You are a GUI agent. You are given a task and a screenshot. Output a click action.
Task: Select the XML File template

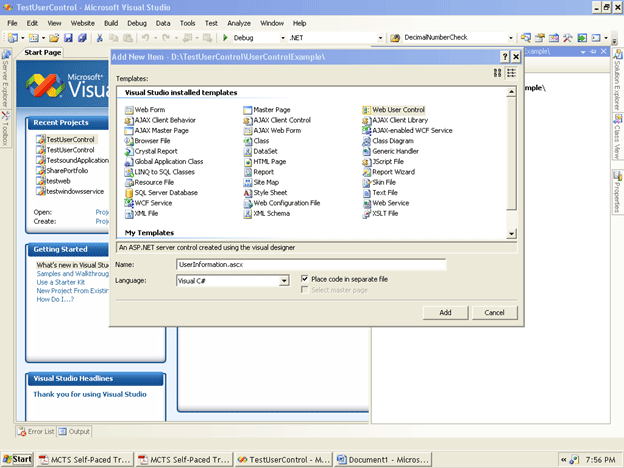click(x=141, y=213)
